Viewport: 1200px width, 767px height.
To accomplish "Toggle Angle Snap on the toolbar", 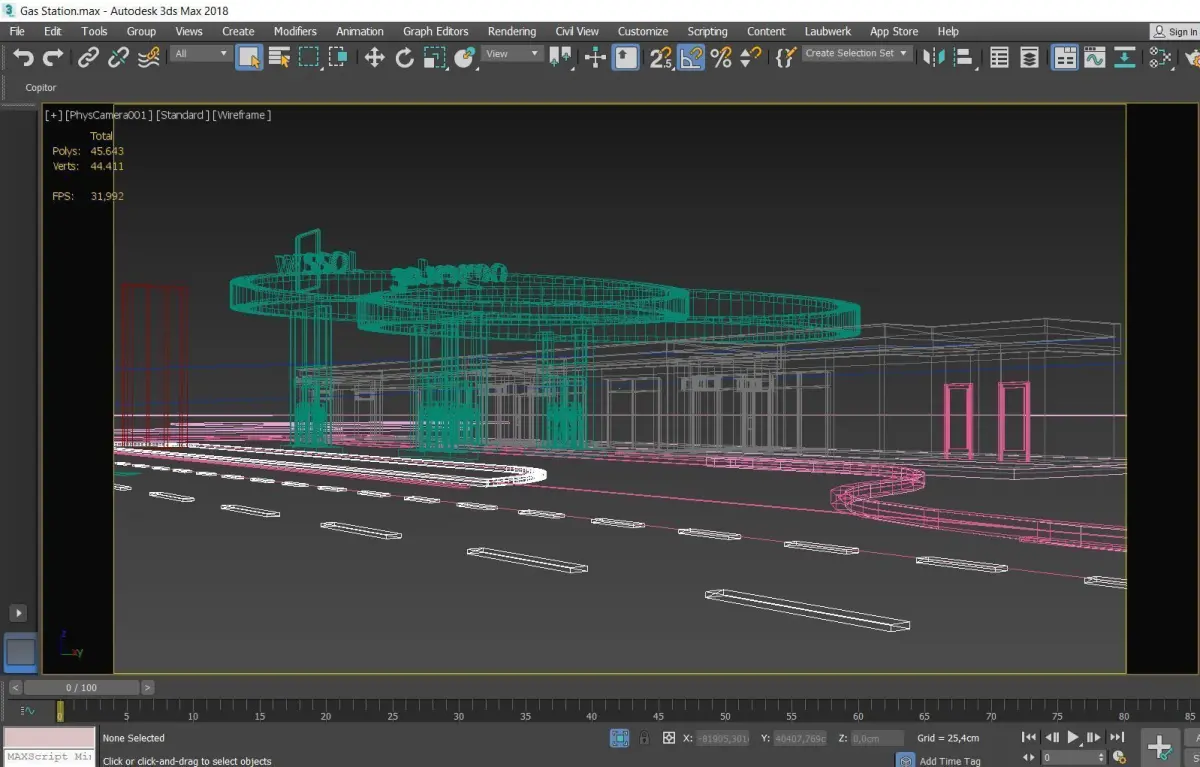I will point(691,57).
